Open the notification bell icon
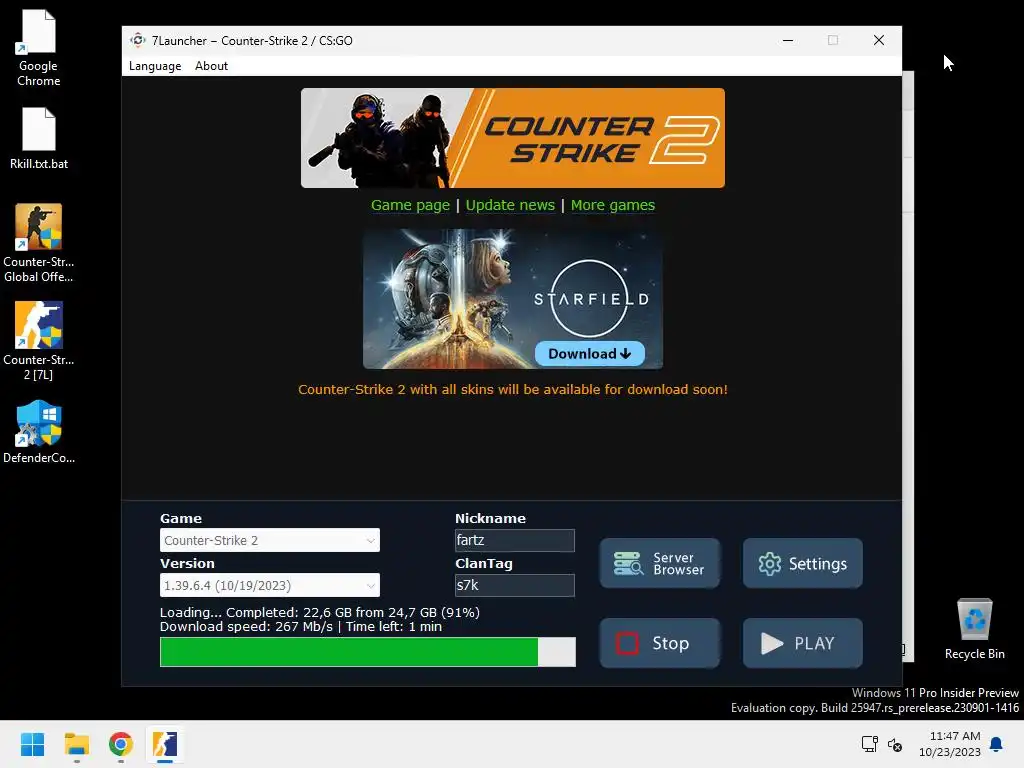 point(996,744)
